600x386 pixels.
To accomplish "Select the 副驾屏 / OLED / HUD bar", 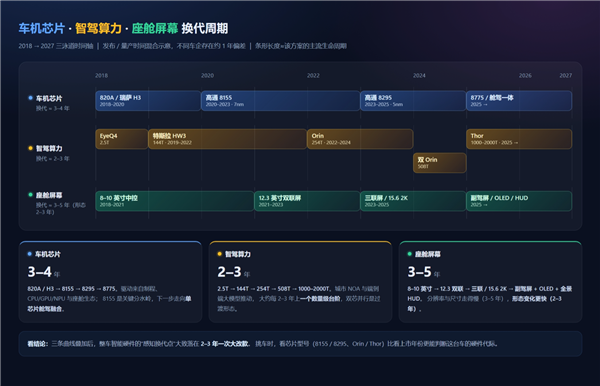I will 519,201.
